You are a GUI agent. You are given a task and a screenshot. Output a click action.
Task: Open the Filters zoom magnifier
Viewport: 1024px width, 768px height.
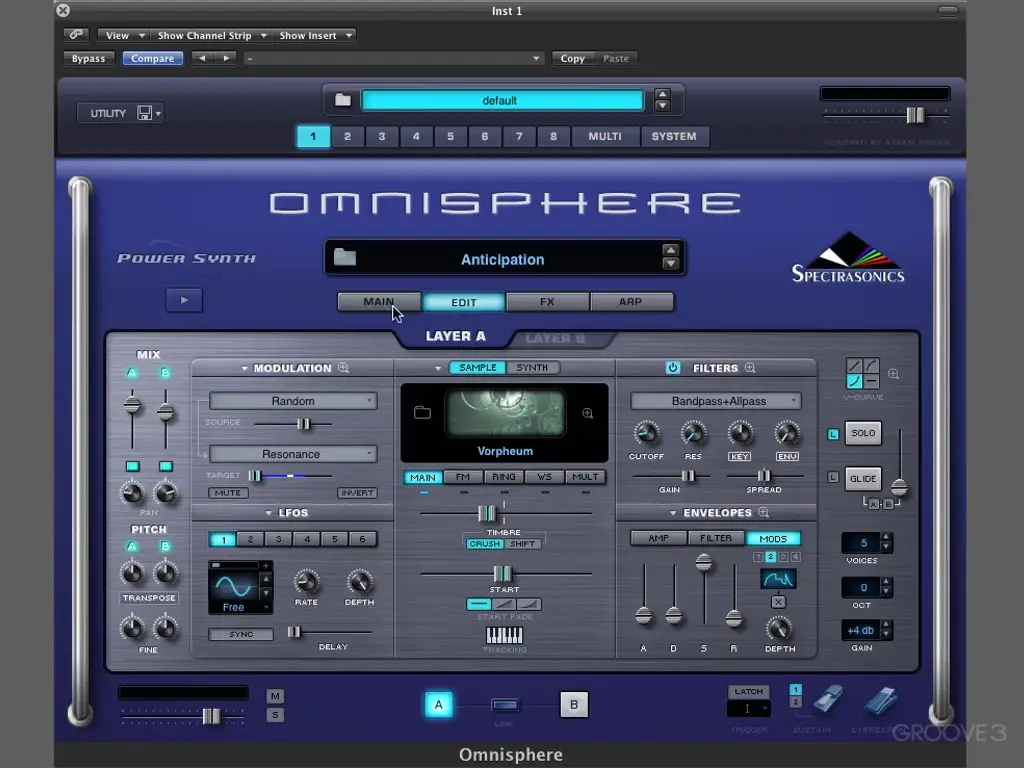click(750, 368)
